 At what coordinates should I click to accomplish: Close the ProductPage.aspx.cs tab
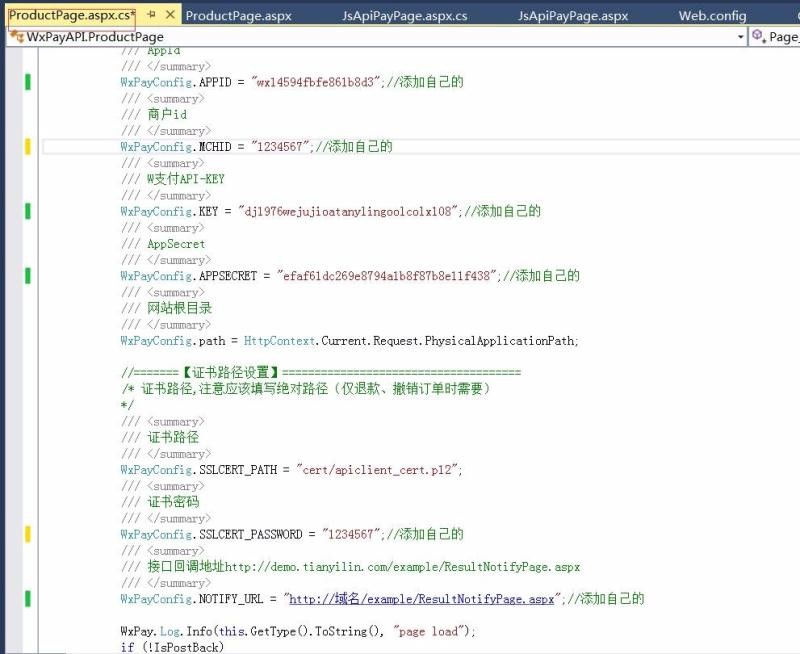[x=170, y=15]
